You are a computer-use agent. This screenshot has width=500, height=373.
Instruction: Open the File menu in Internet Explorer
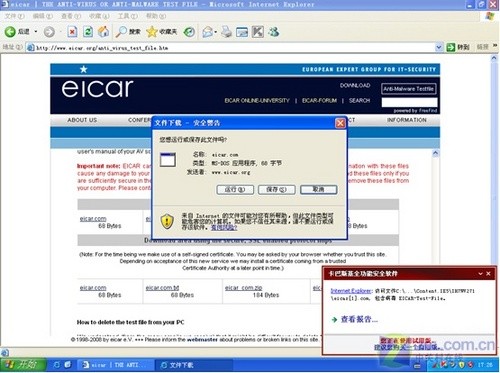(14, 16)
